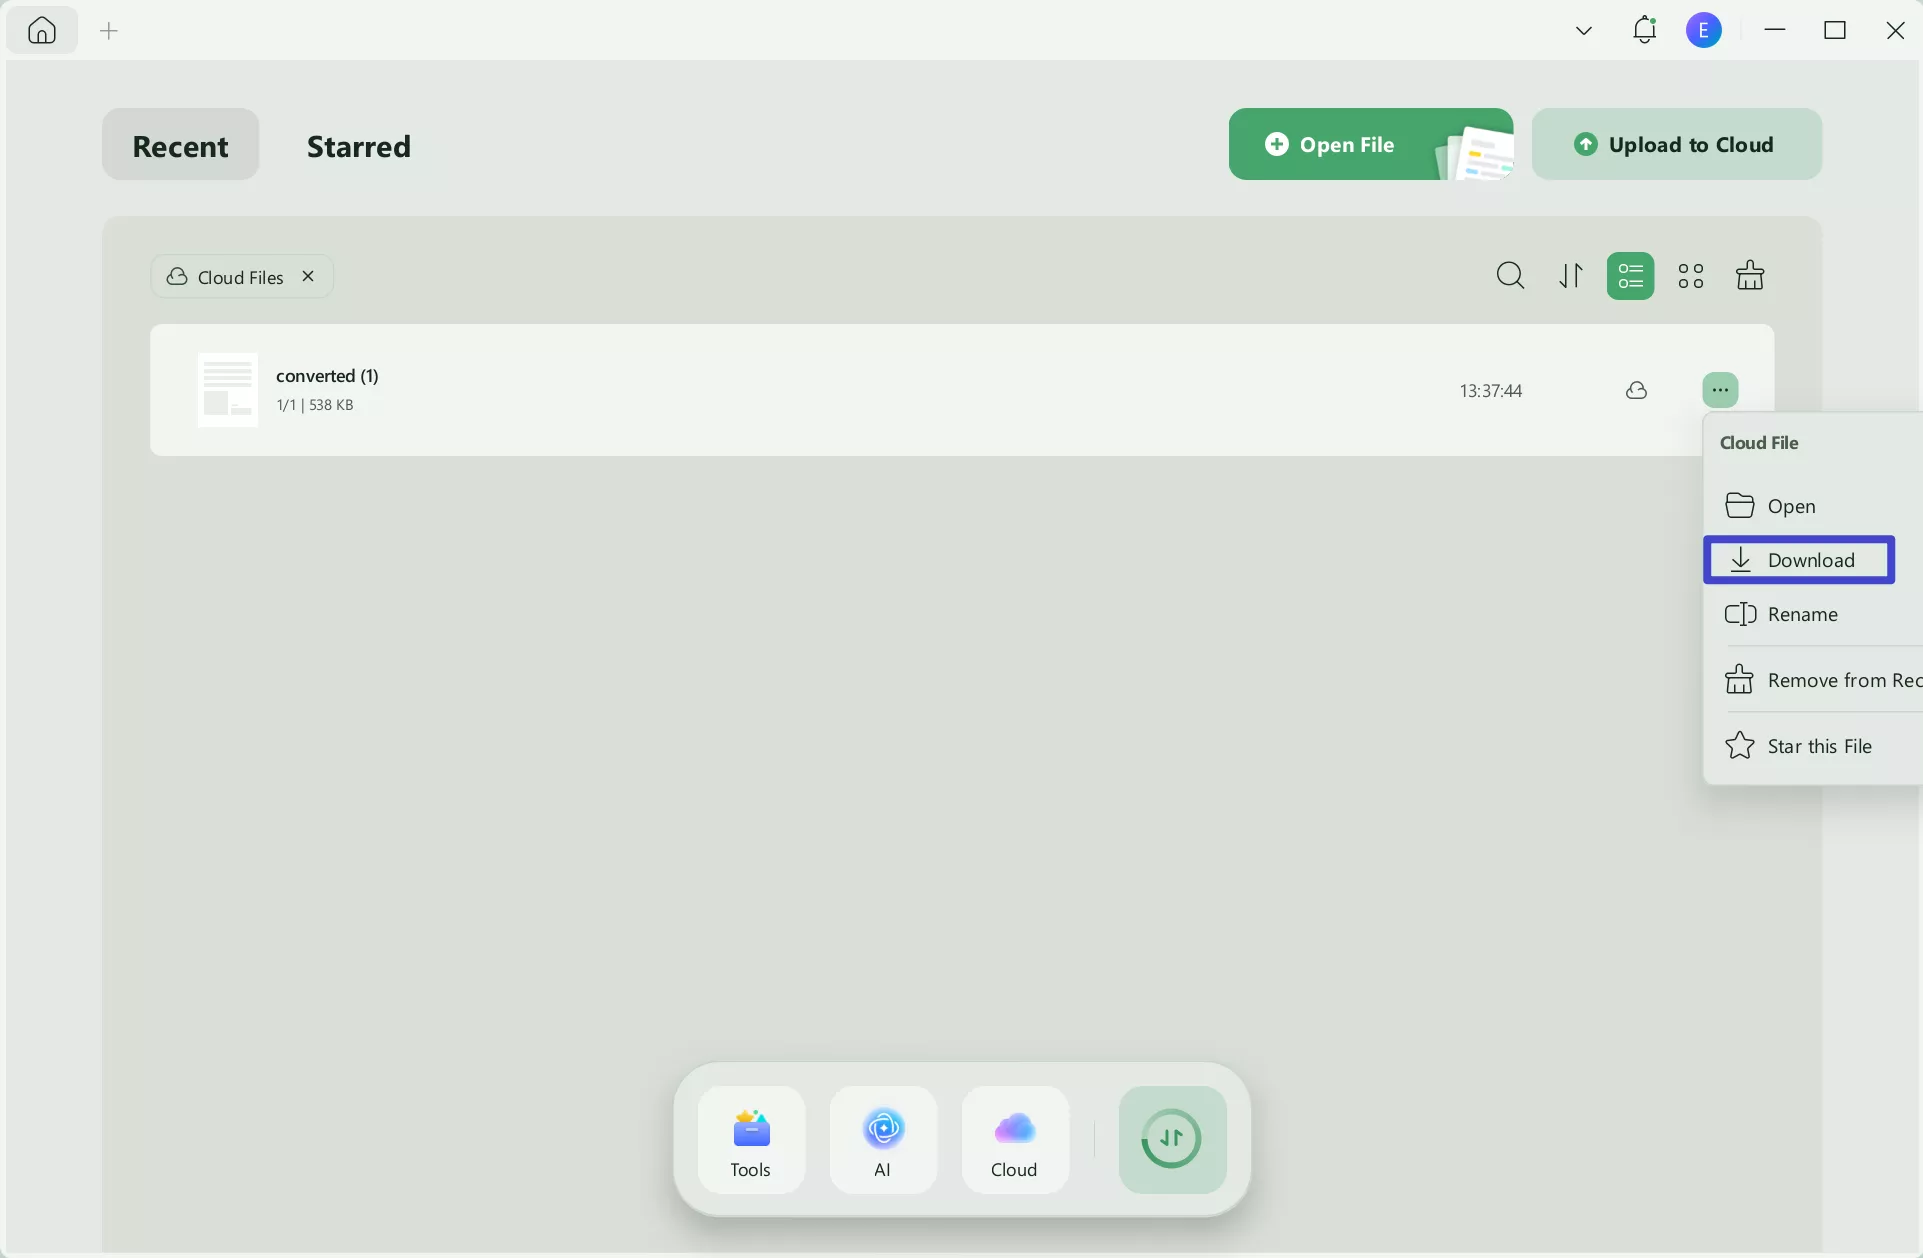Click the search icon above the file list
1923x1258 pixels.
[1510, 275]
